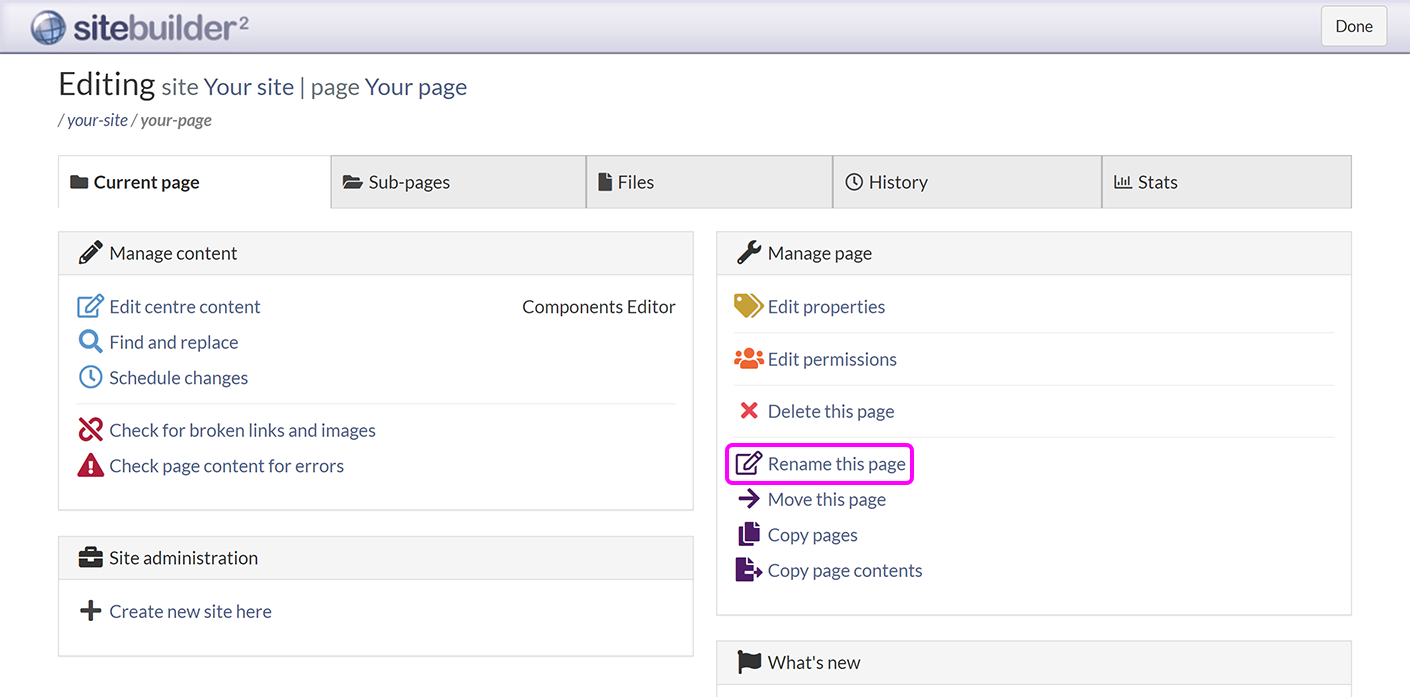Open Copy page contents link
Image resolution: width=1410 pixels, height=697 pixels.
coord(844,571)
